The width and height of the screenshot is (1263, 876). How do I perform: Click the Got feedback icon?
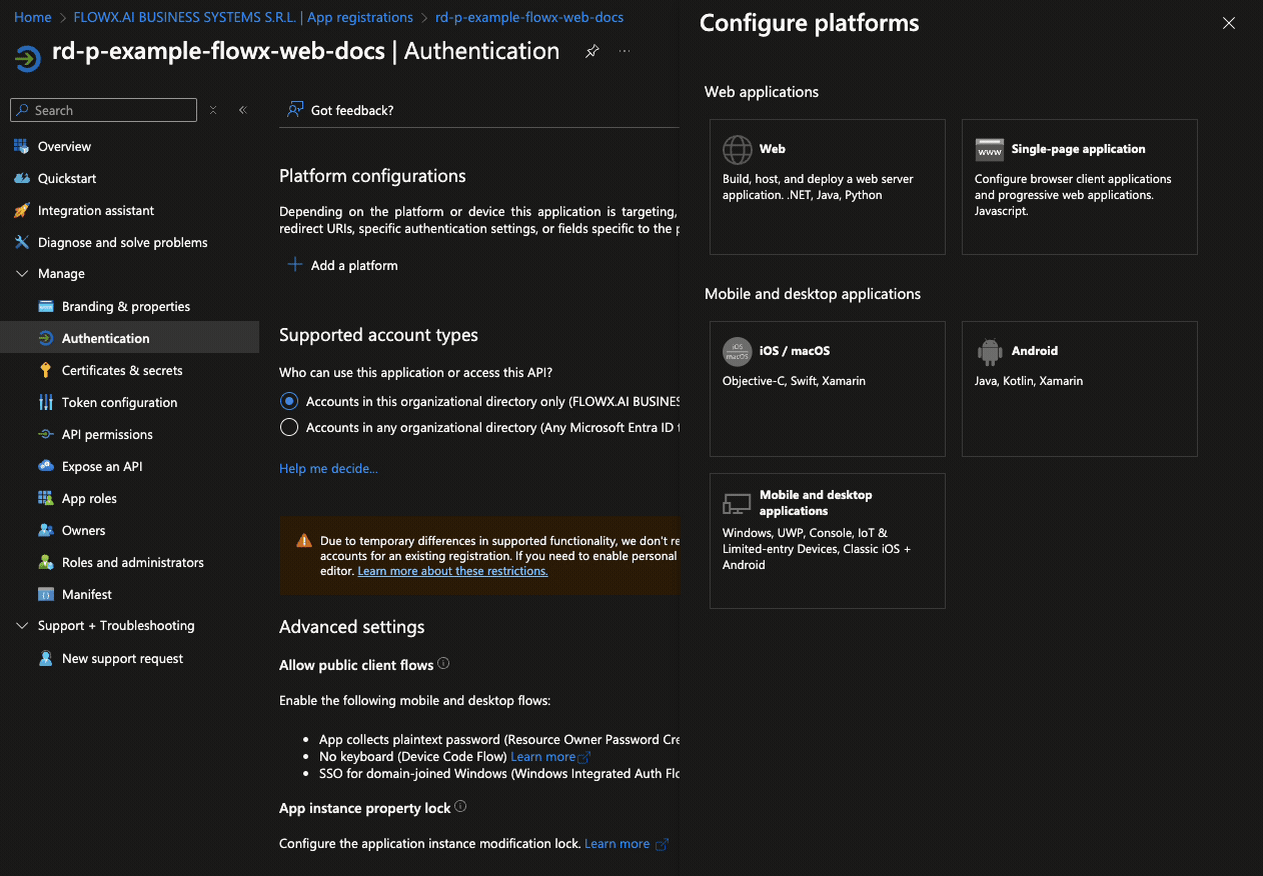tap(295, 110)
